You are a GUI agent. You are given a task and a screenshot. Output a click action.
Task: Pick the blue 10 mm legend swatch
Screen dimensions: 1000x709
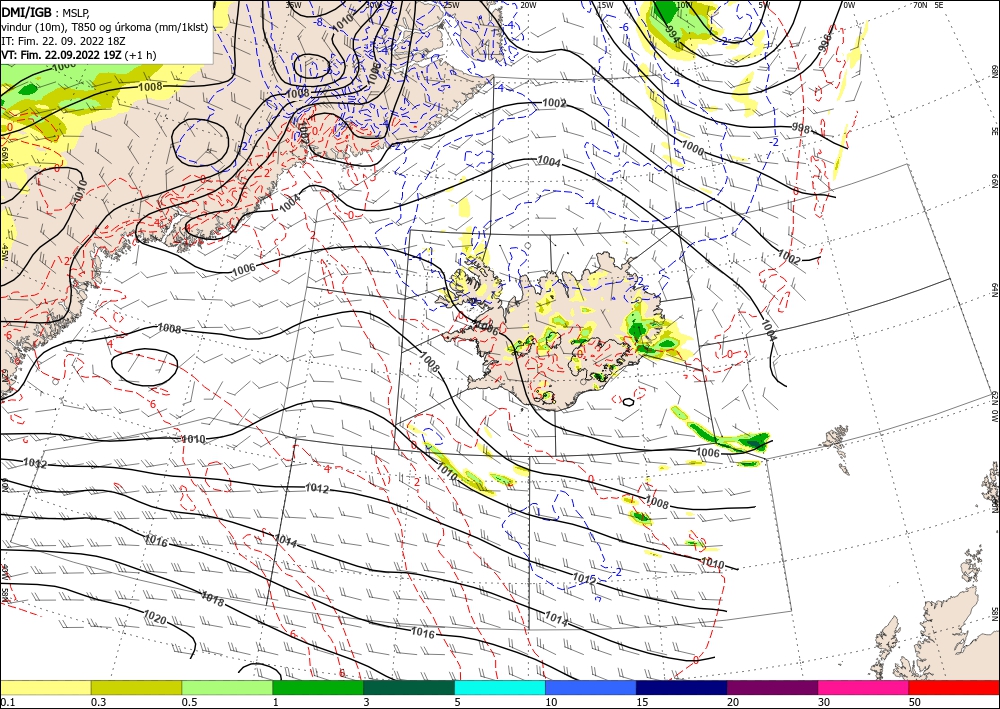[x=591, y=687]
